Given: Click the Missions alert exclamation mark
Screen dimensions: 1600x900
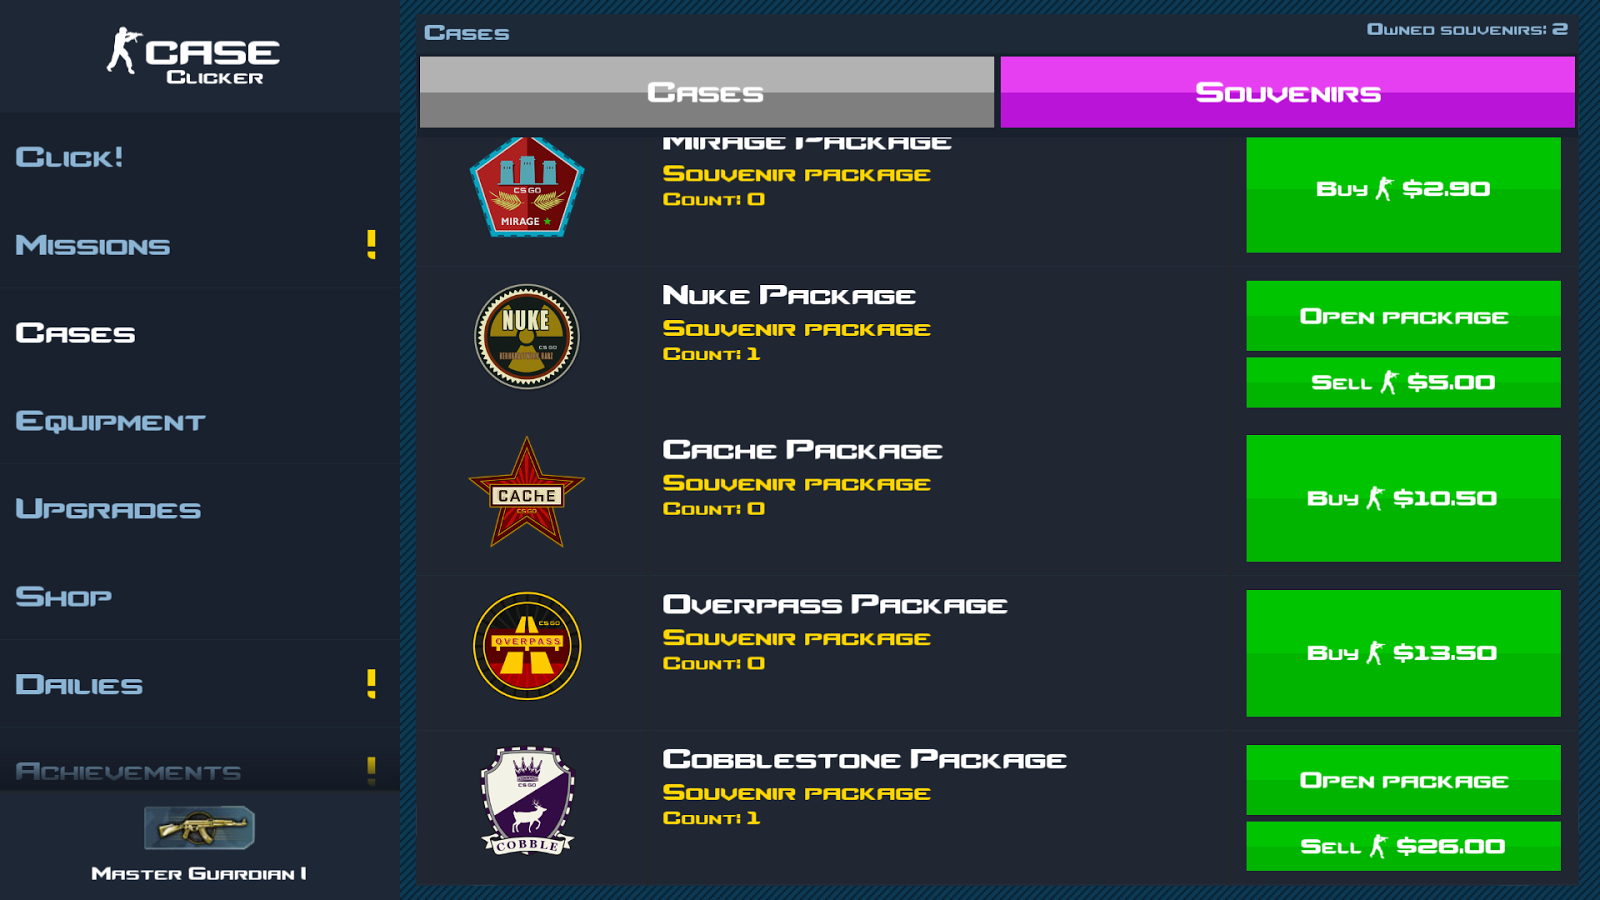Looking at the screenshot, I should [x=372, y=245].
